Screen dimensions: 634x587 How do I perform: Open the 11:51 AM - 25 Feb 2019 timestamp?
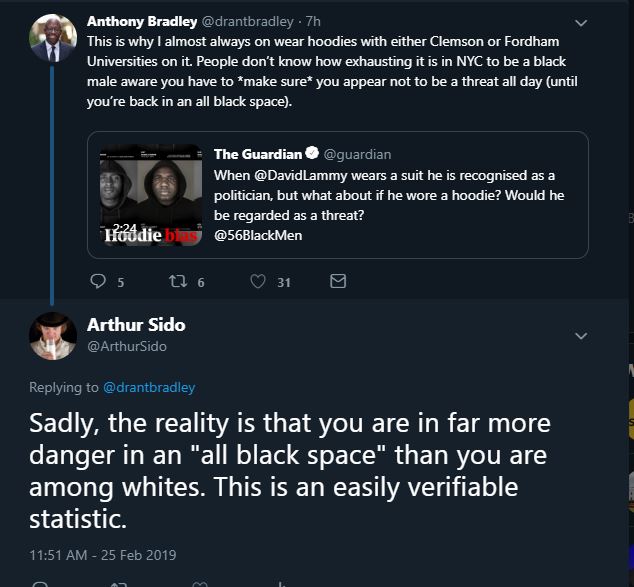click(103, 555)
